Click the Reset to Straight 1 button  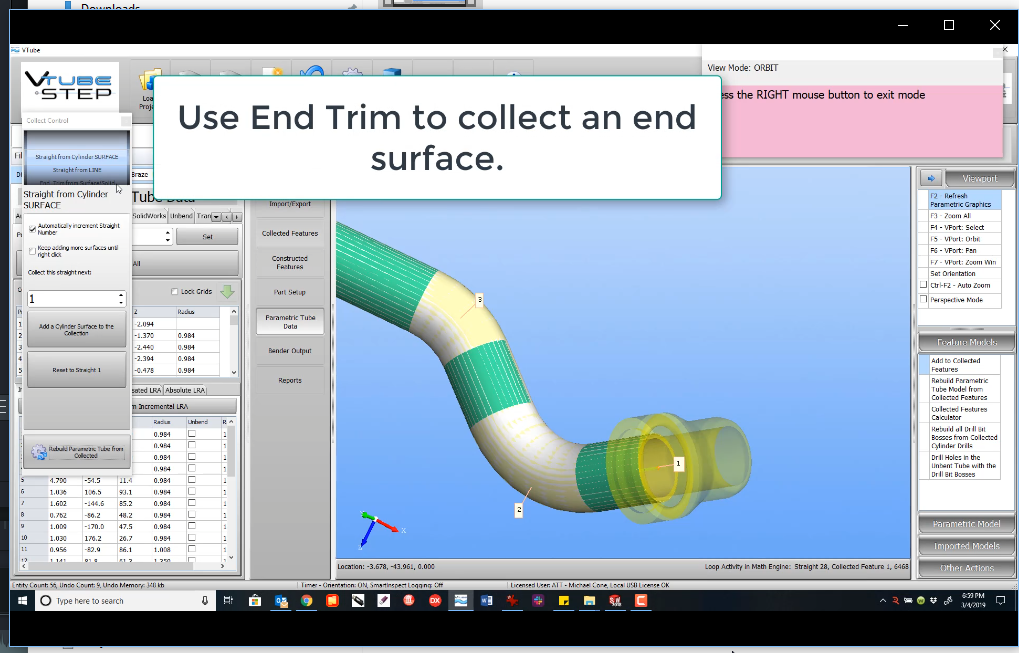76,370
